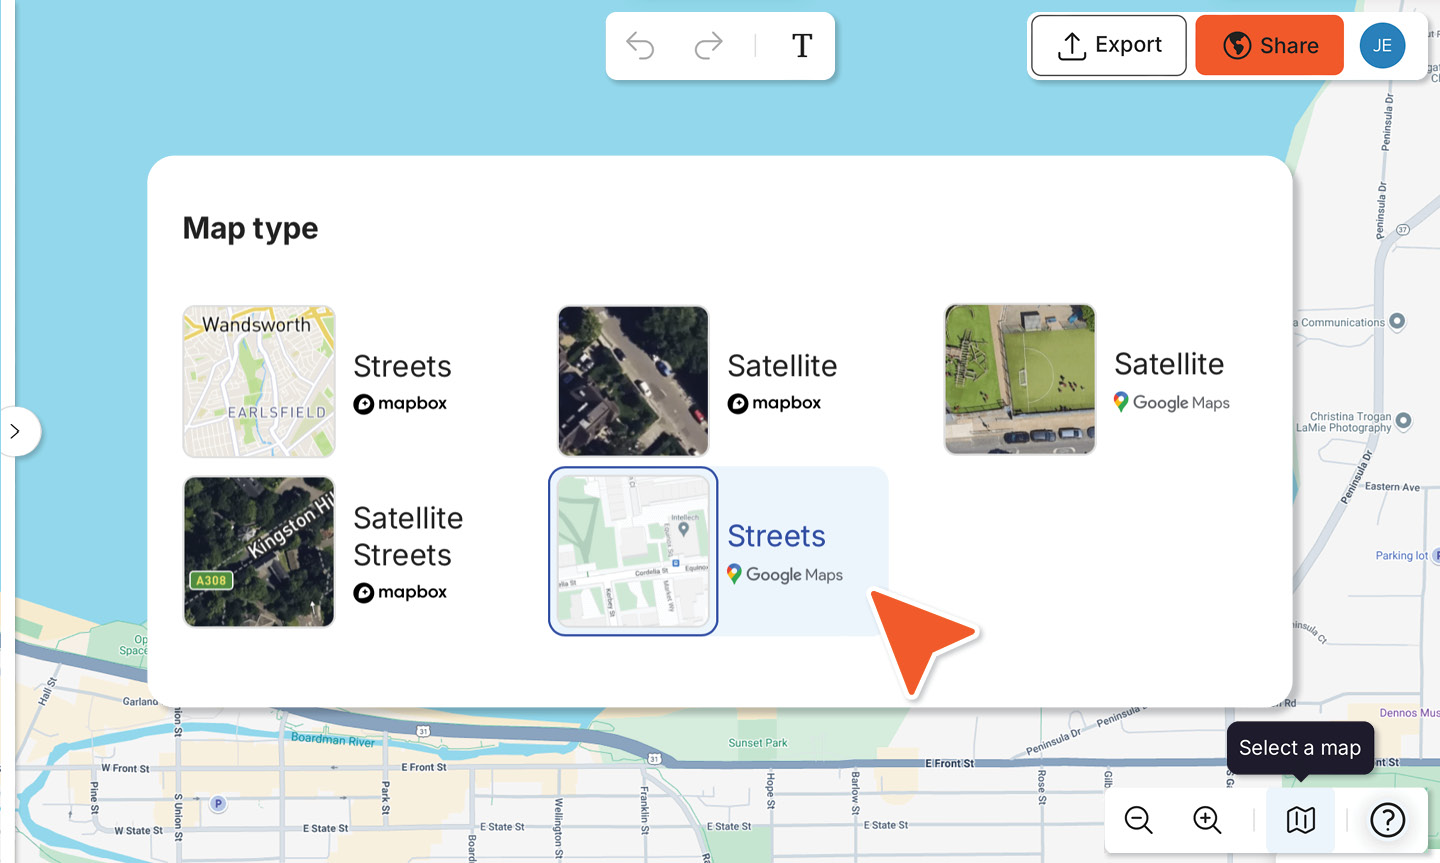Click the Share button
Screen dimensions: 1440x863
tap(1269, 45)
